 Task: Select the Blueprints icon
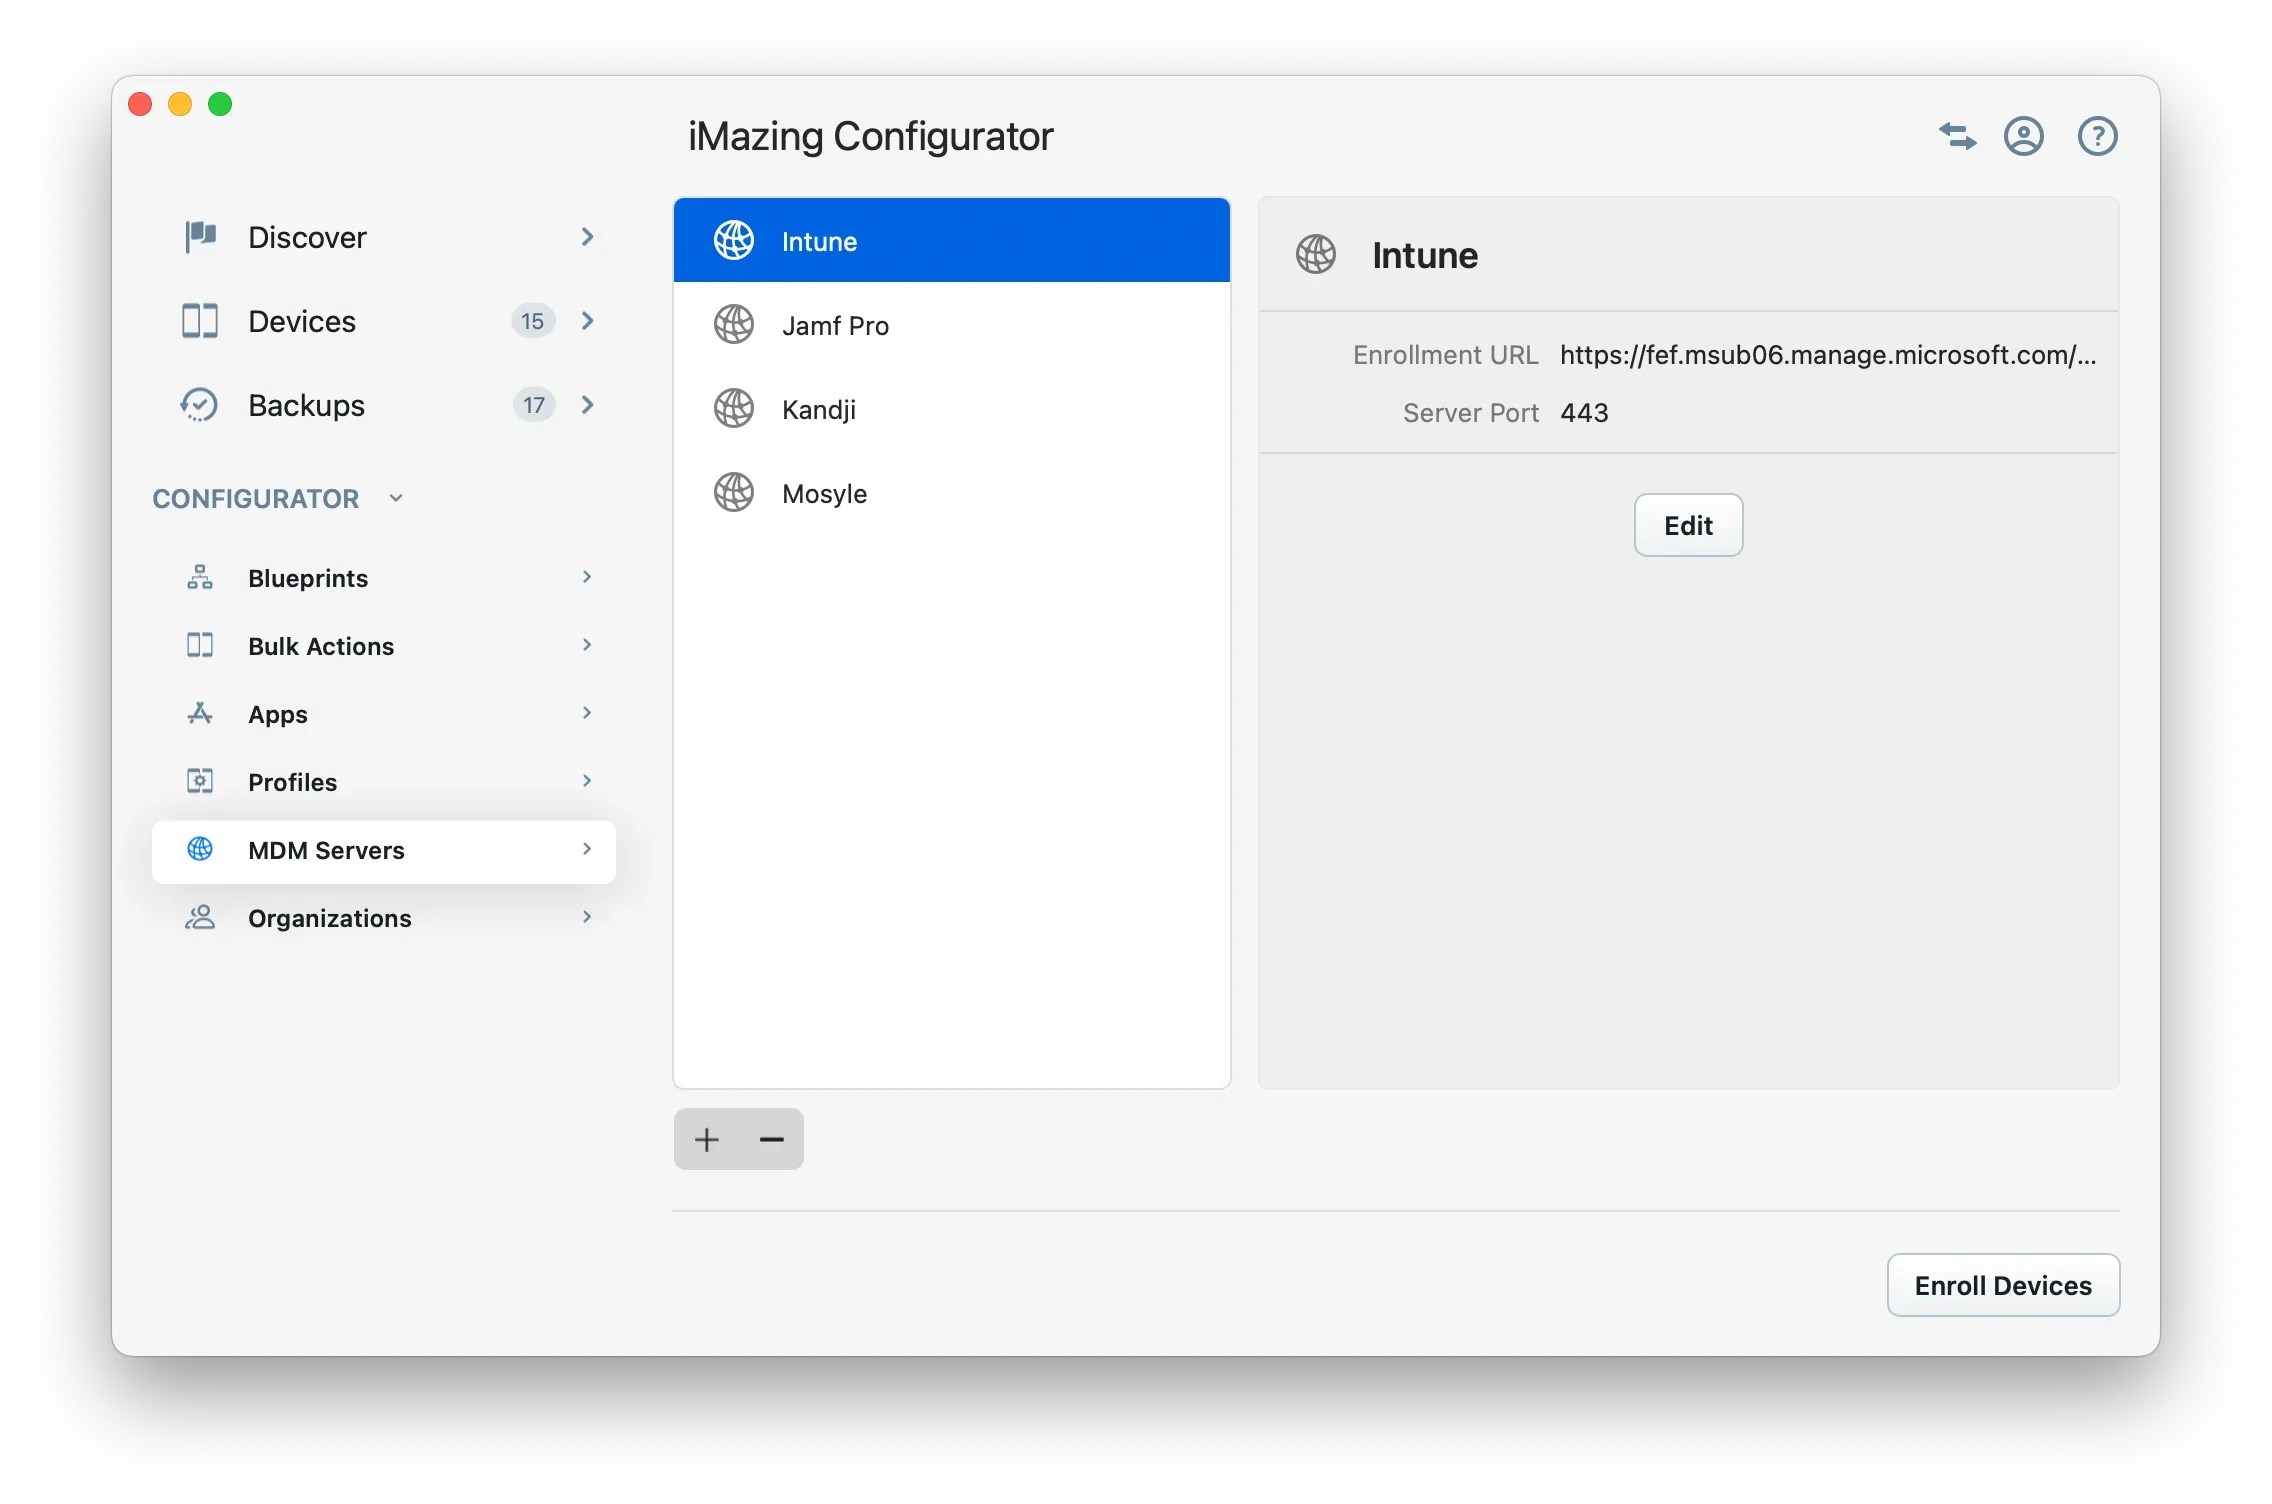pos(199,577)
